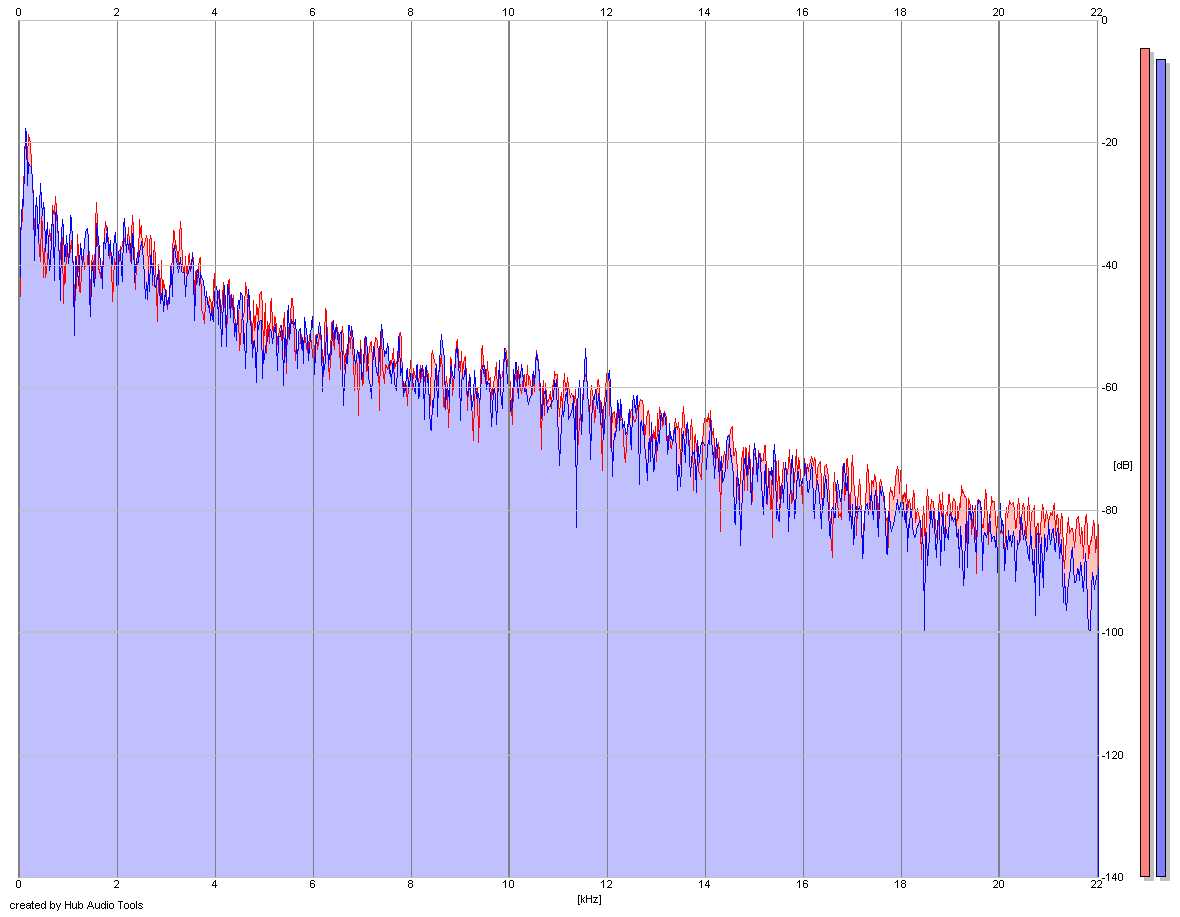Click the -60 dB scale label
1180x917 pixels.
(1109, 387)
